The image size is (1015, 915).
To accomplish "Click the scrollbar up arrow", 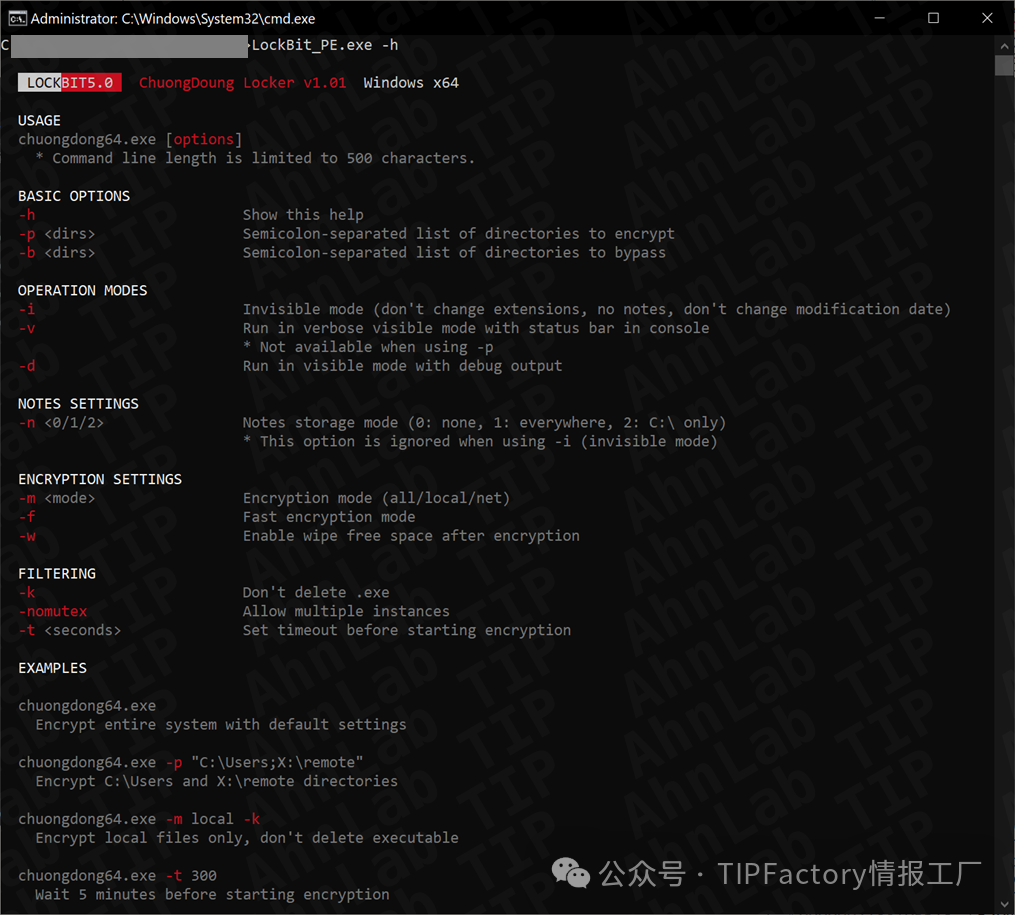I will (1004, 46).
